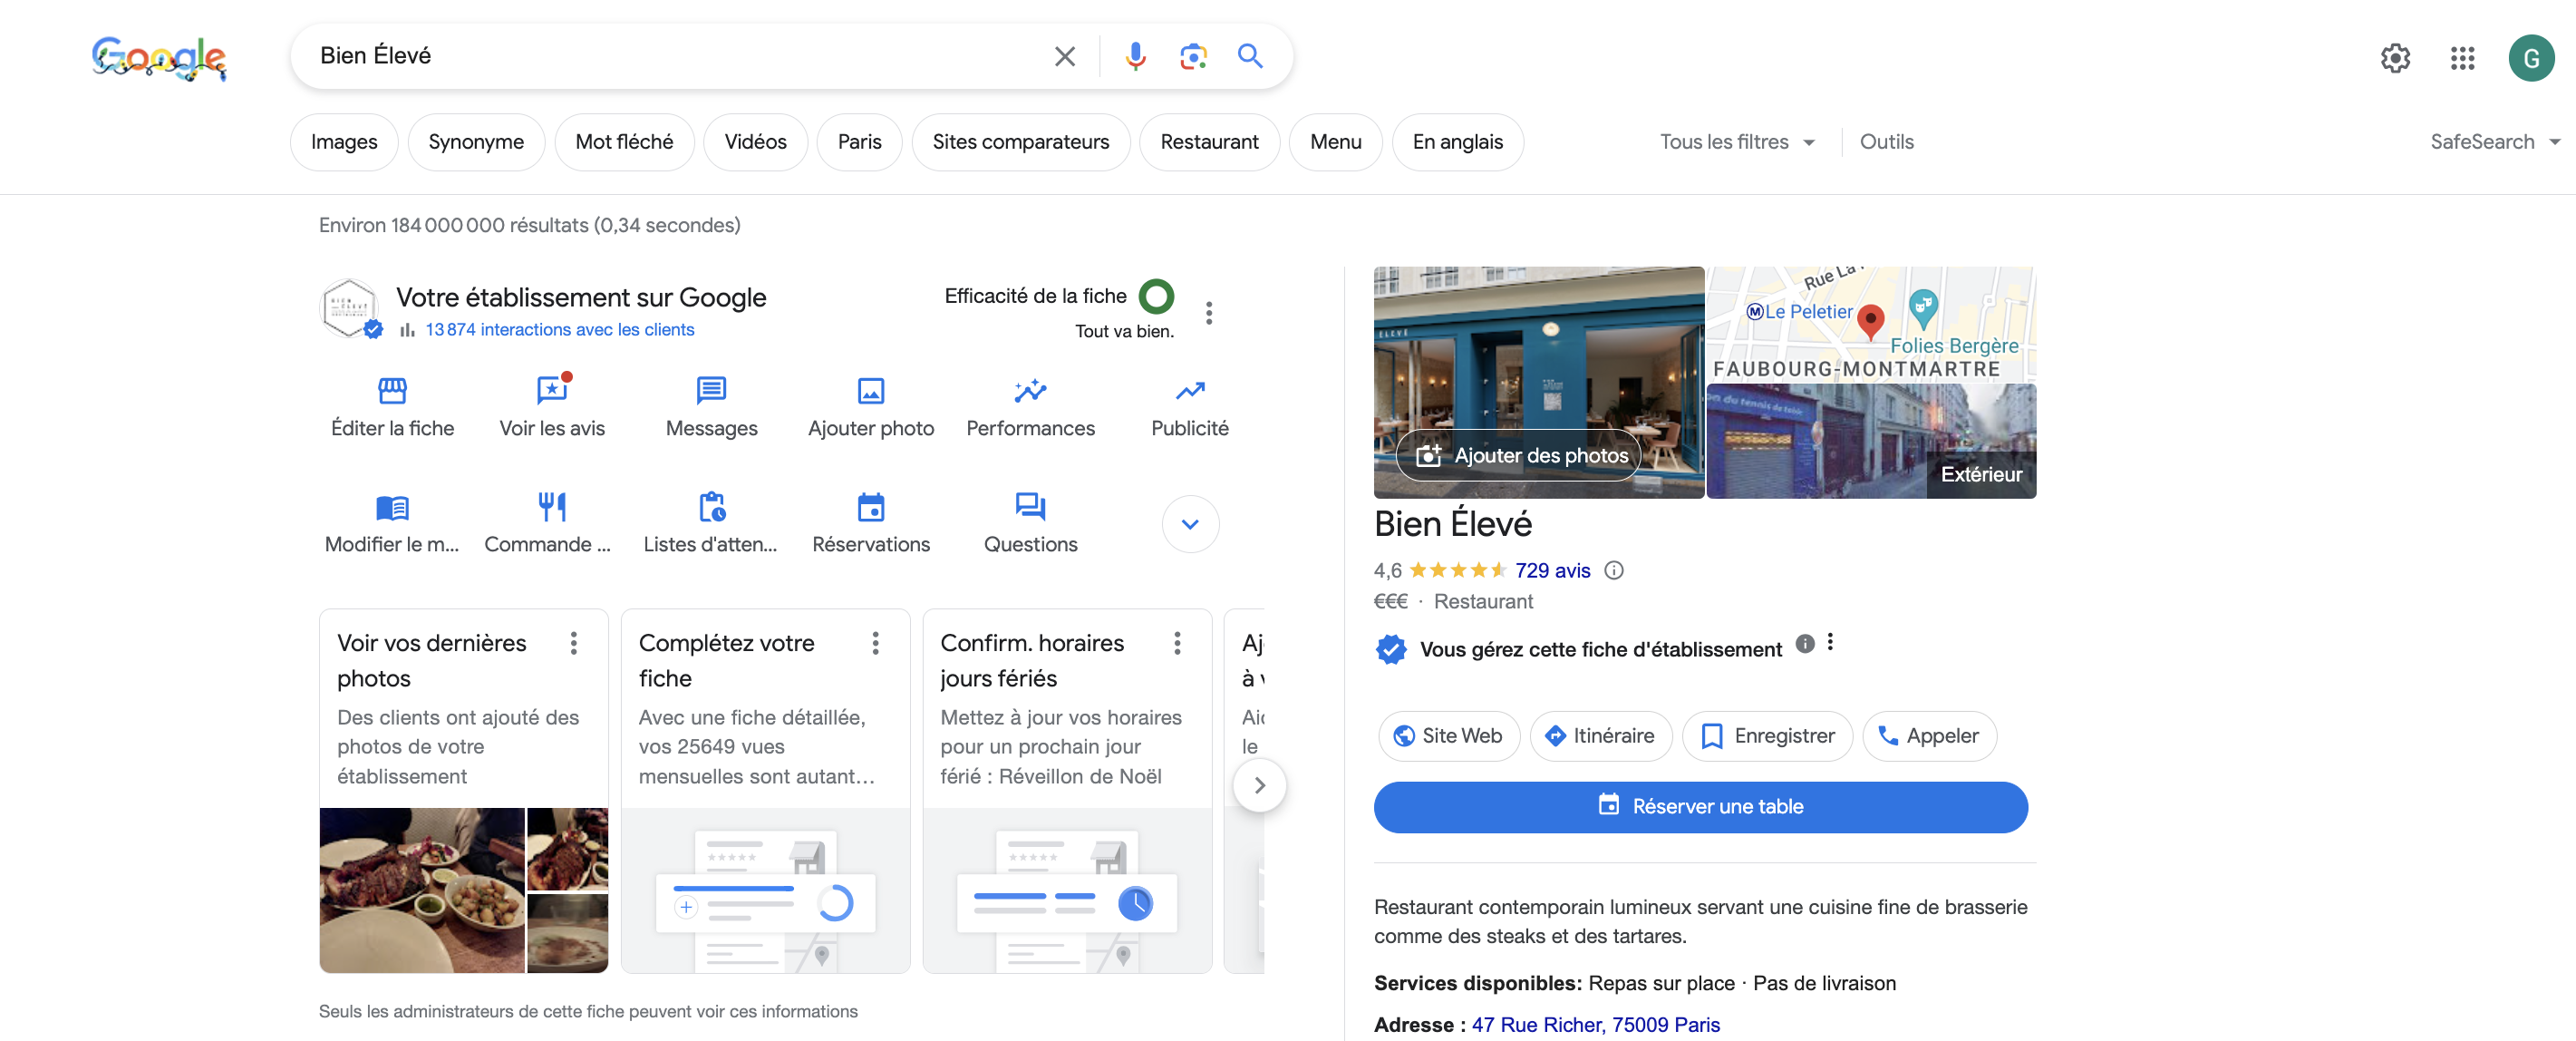Open the SafeSearch dropdown

coord(2493,142)
